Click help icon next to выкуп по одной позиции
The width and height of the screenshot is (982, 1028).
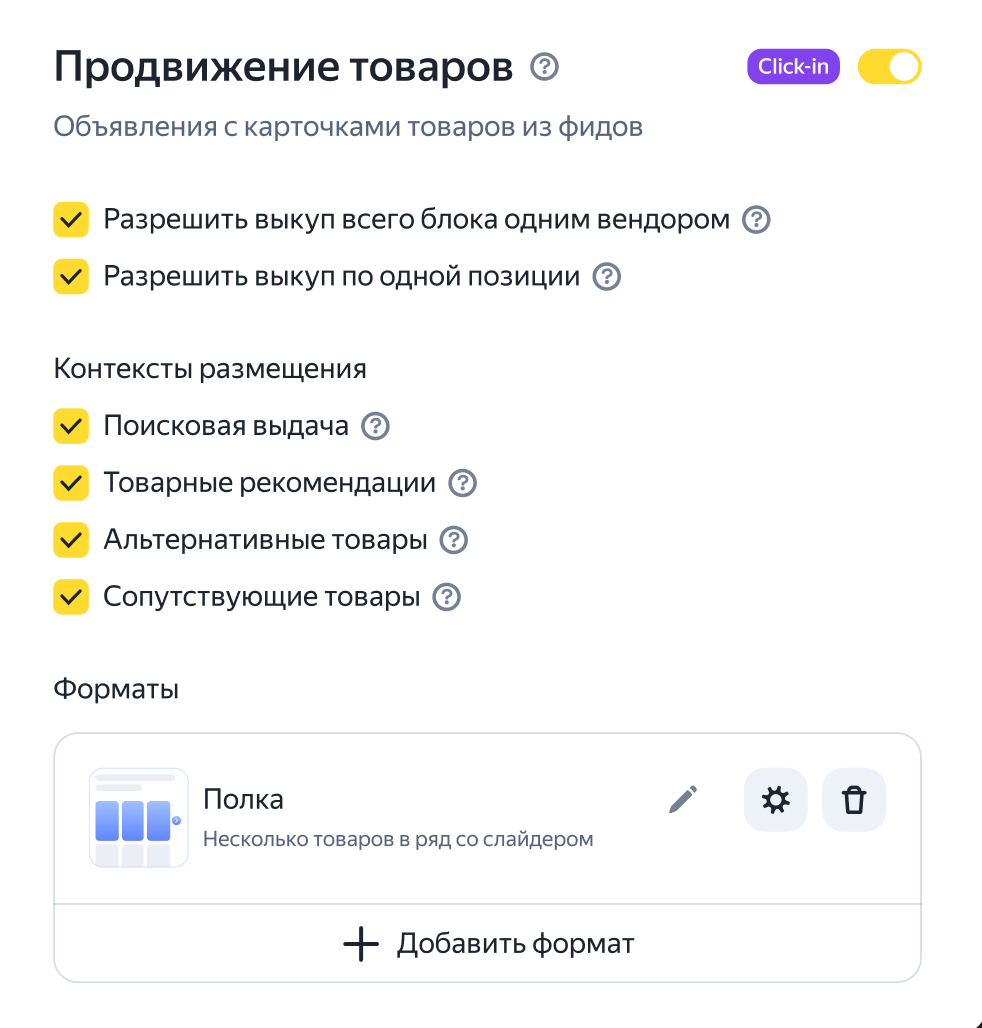606,277
